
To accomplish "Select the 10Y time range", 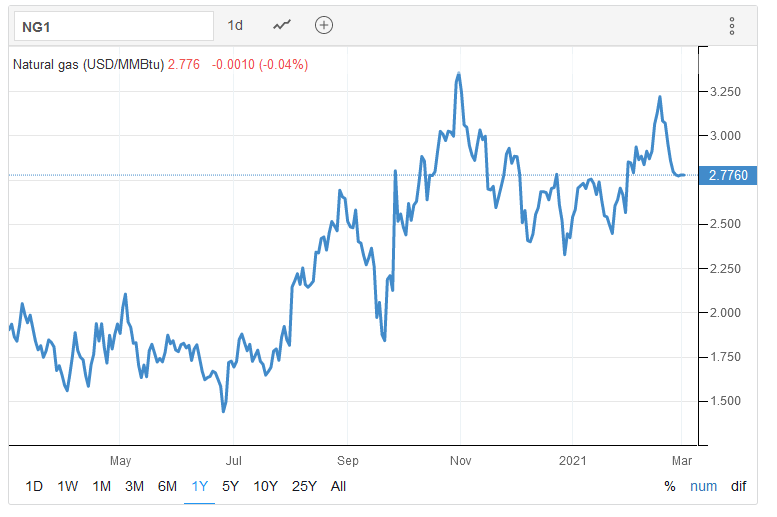I will coord(266,486).
